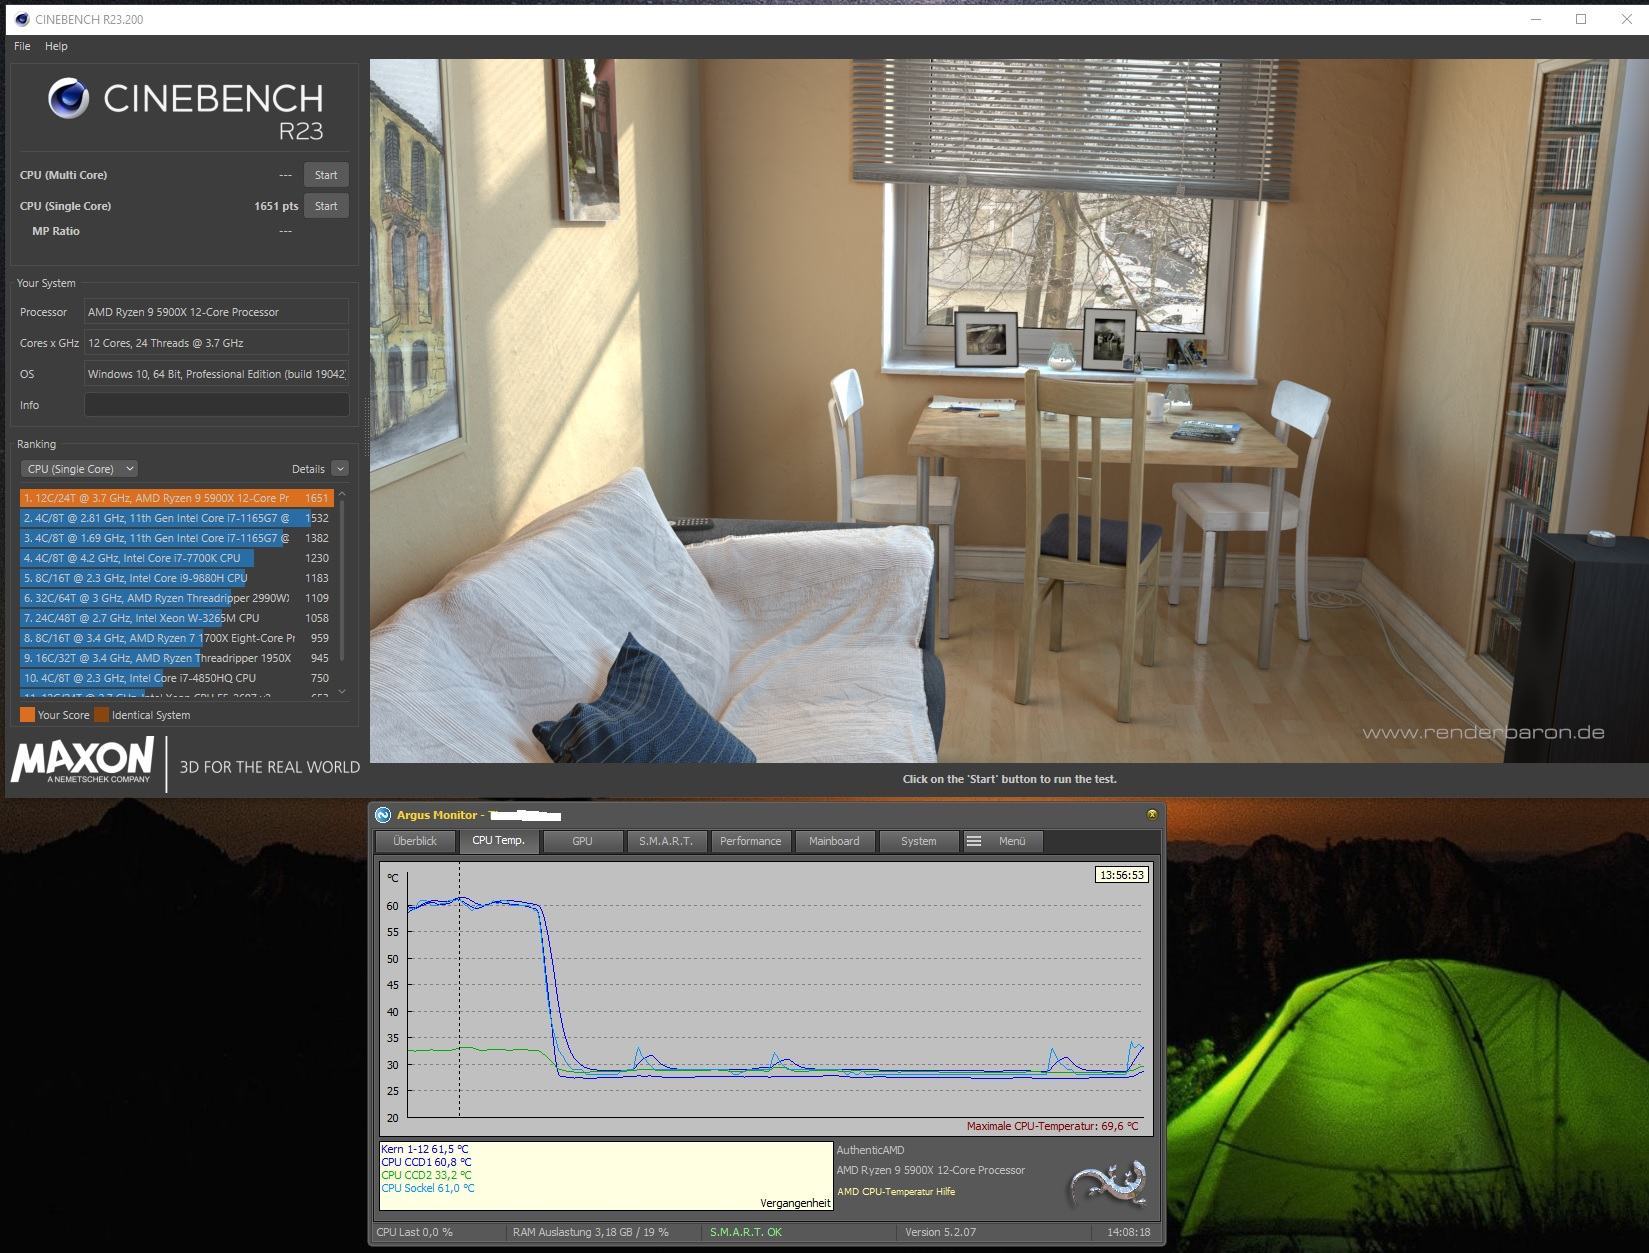1649x1253 pixels.
Task: Open the CPU (Single Core) ranking dropdown
Action: pos(79,469)
